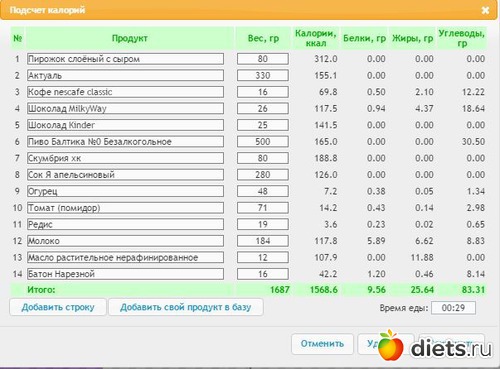The image size is (500, 369).
Task: Click Добавить строку button
Action: click(x=58, y=307)
